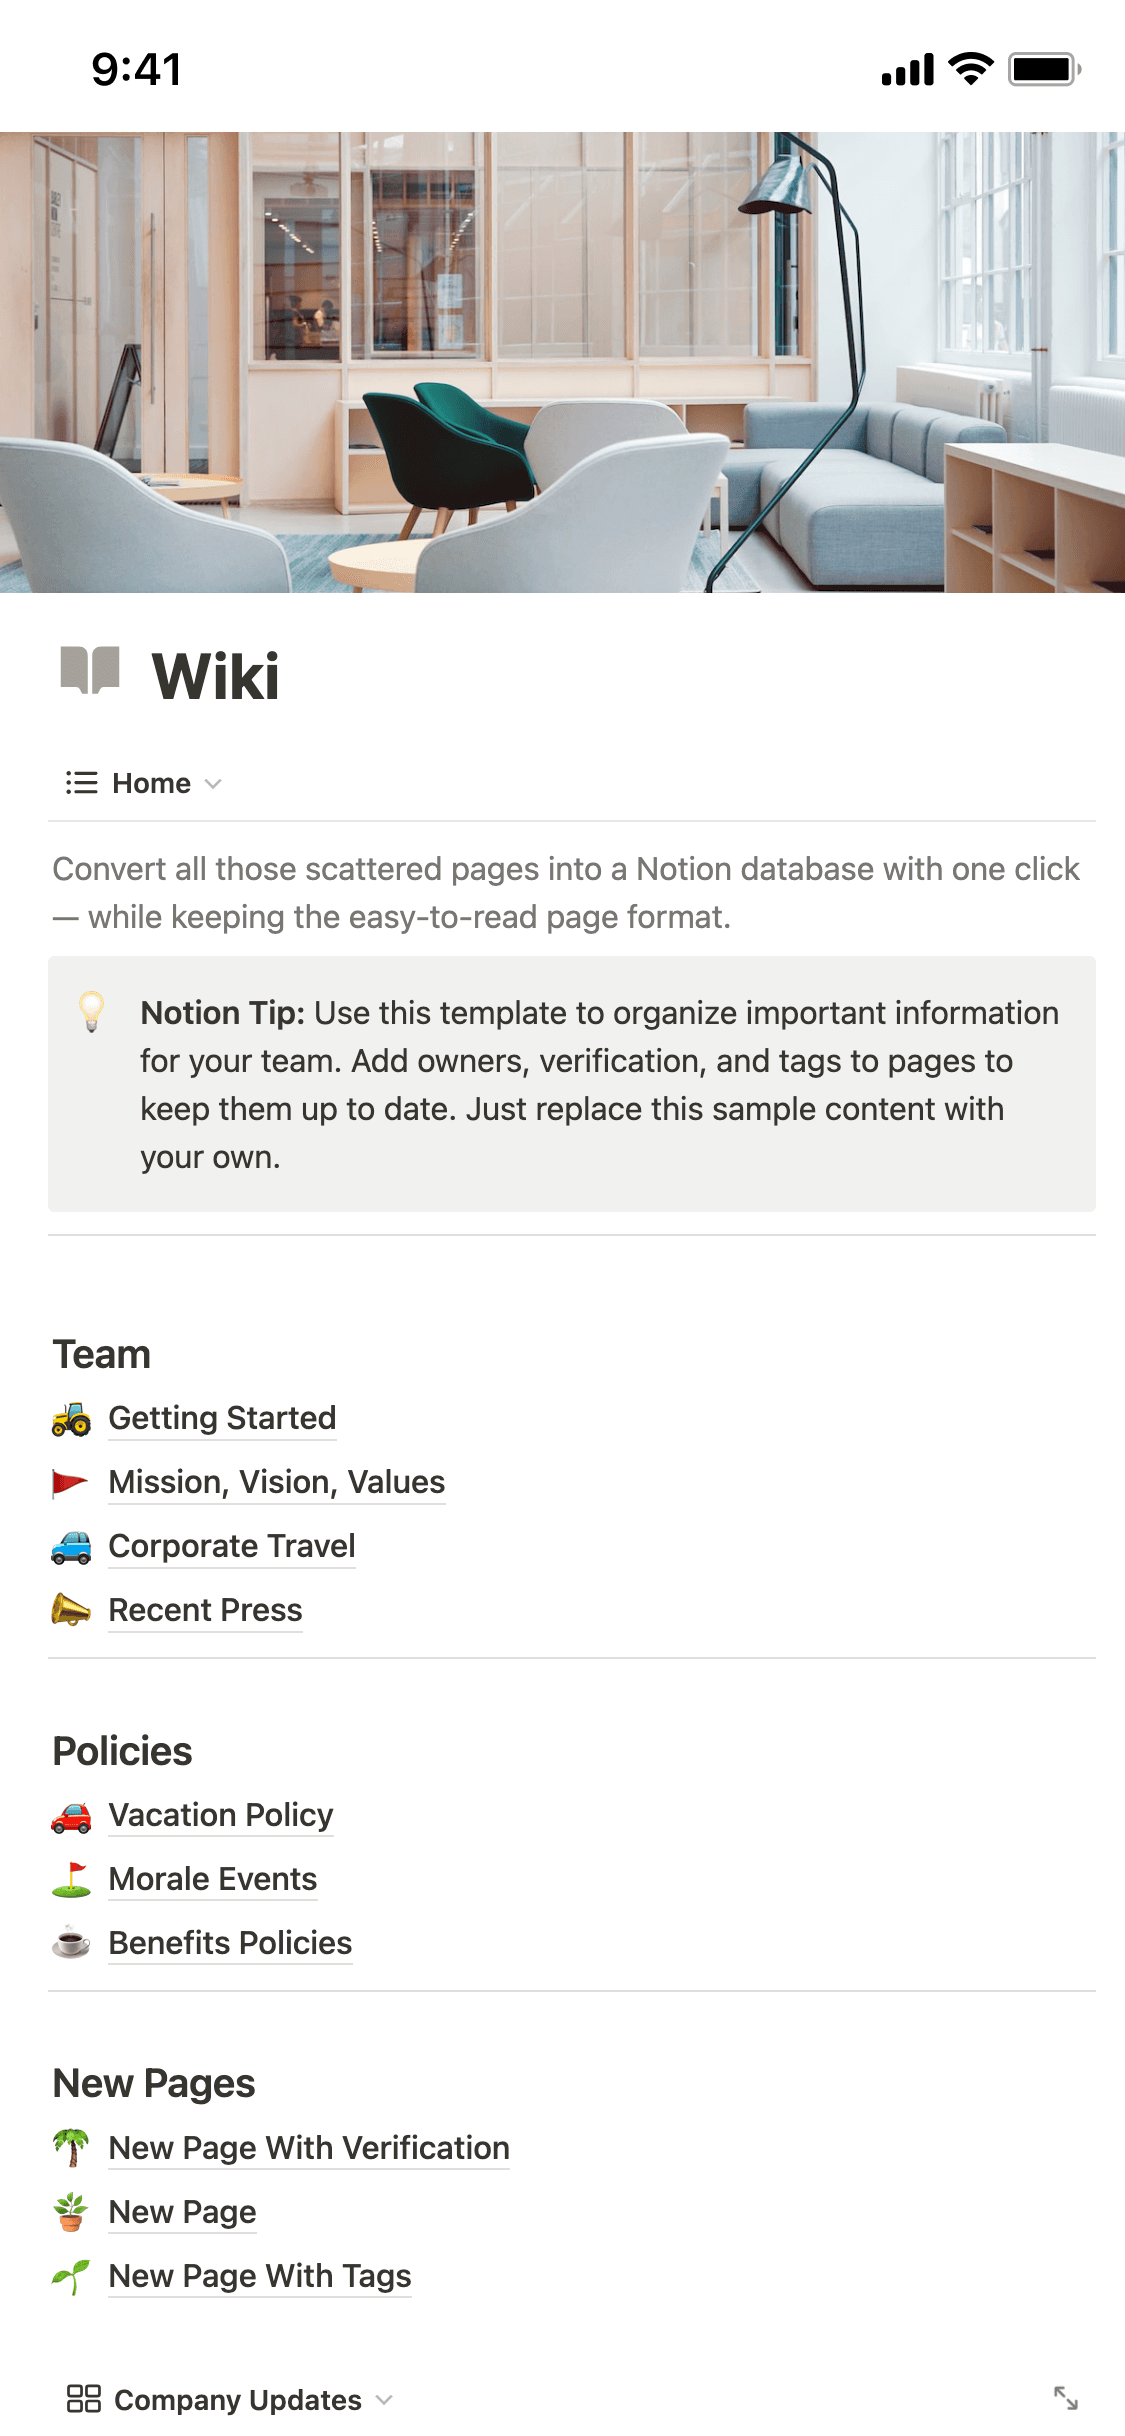Click the lightbulb Notion Tip icon

point(91,1012)
